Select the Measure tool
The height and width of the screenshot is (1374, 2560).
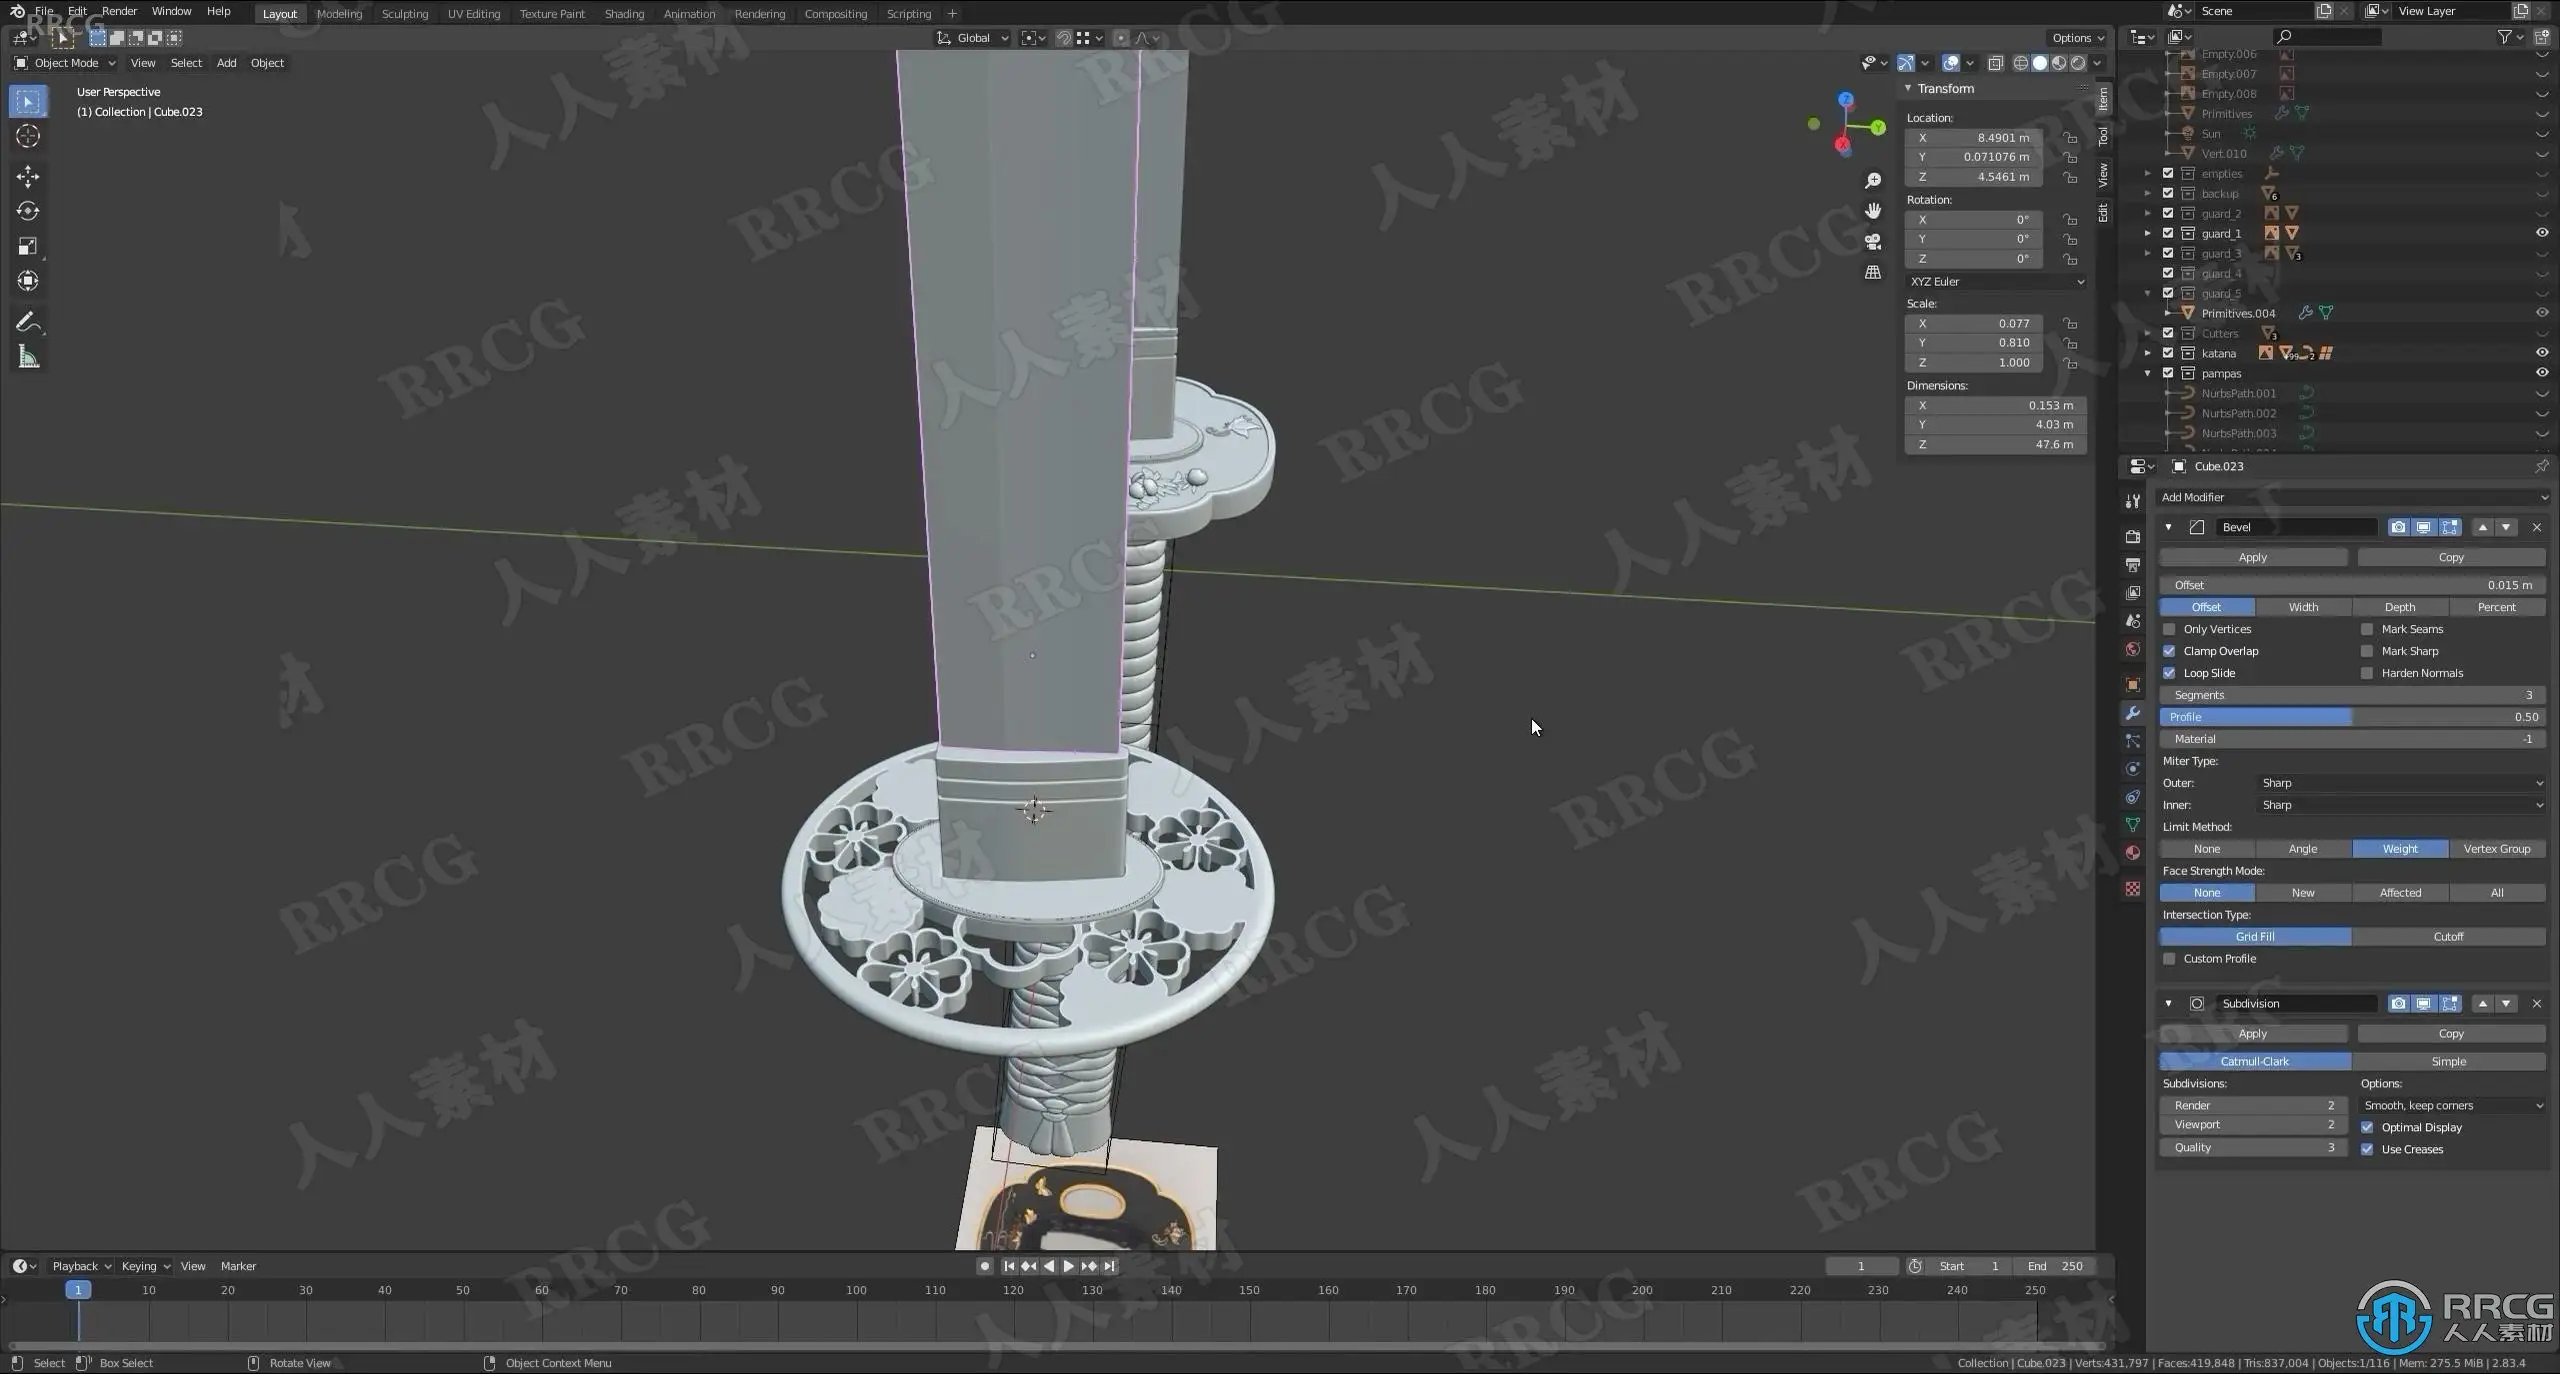(x=28, y=357)
